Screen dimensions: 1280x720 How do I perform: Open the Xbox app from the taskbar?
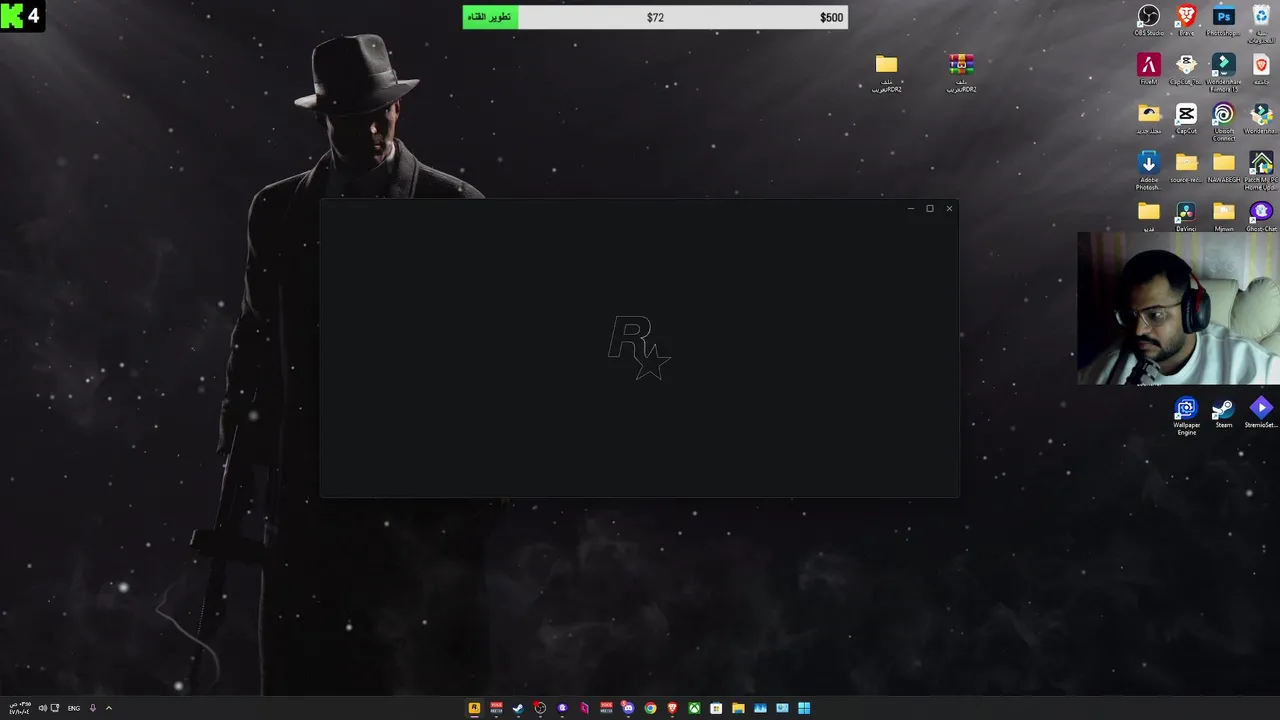(x=694, y=708)
